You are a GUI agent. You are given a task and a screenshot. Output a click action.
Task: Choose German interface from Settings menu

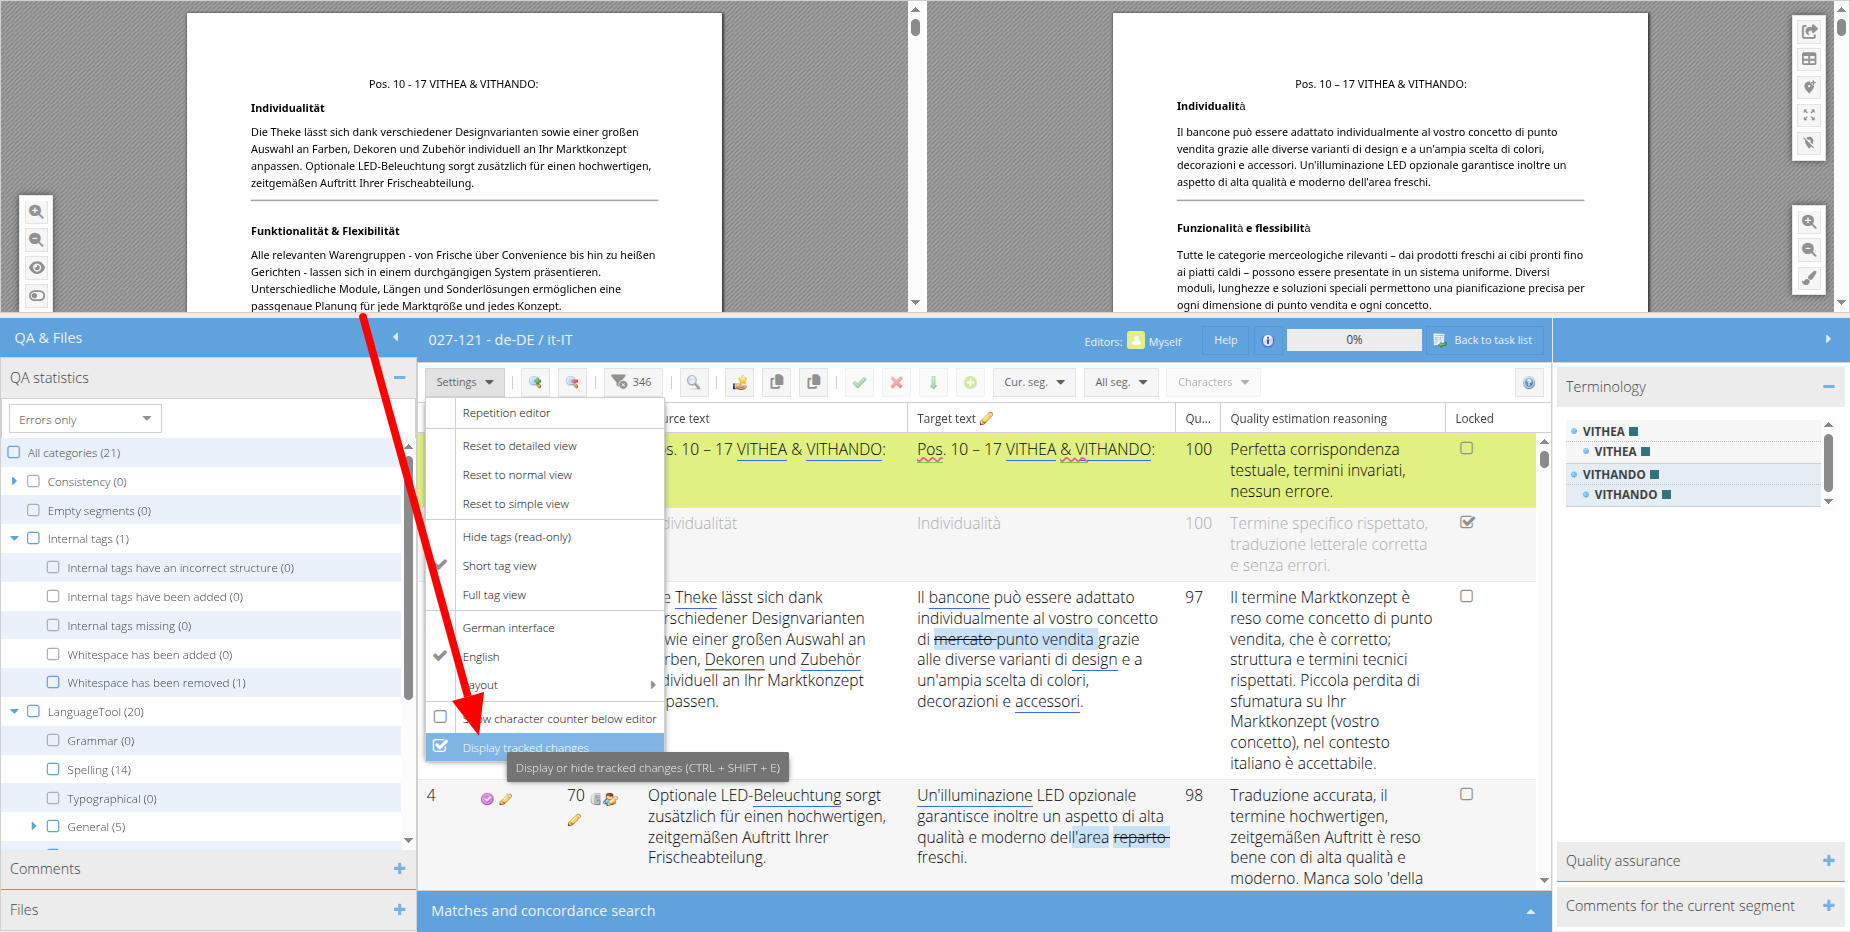point(508,628)
